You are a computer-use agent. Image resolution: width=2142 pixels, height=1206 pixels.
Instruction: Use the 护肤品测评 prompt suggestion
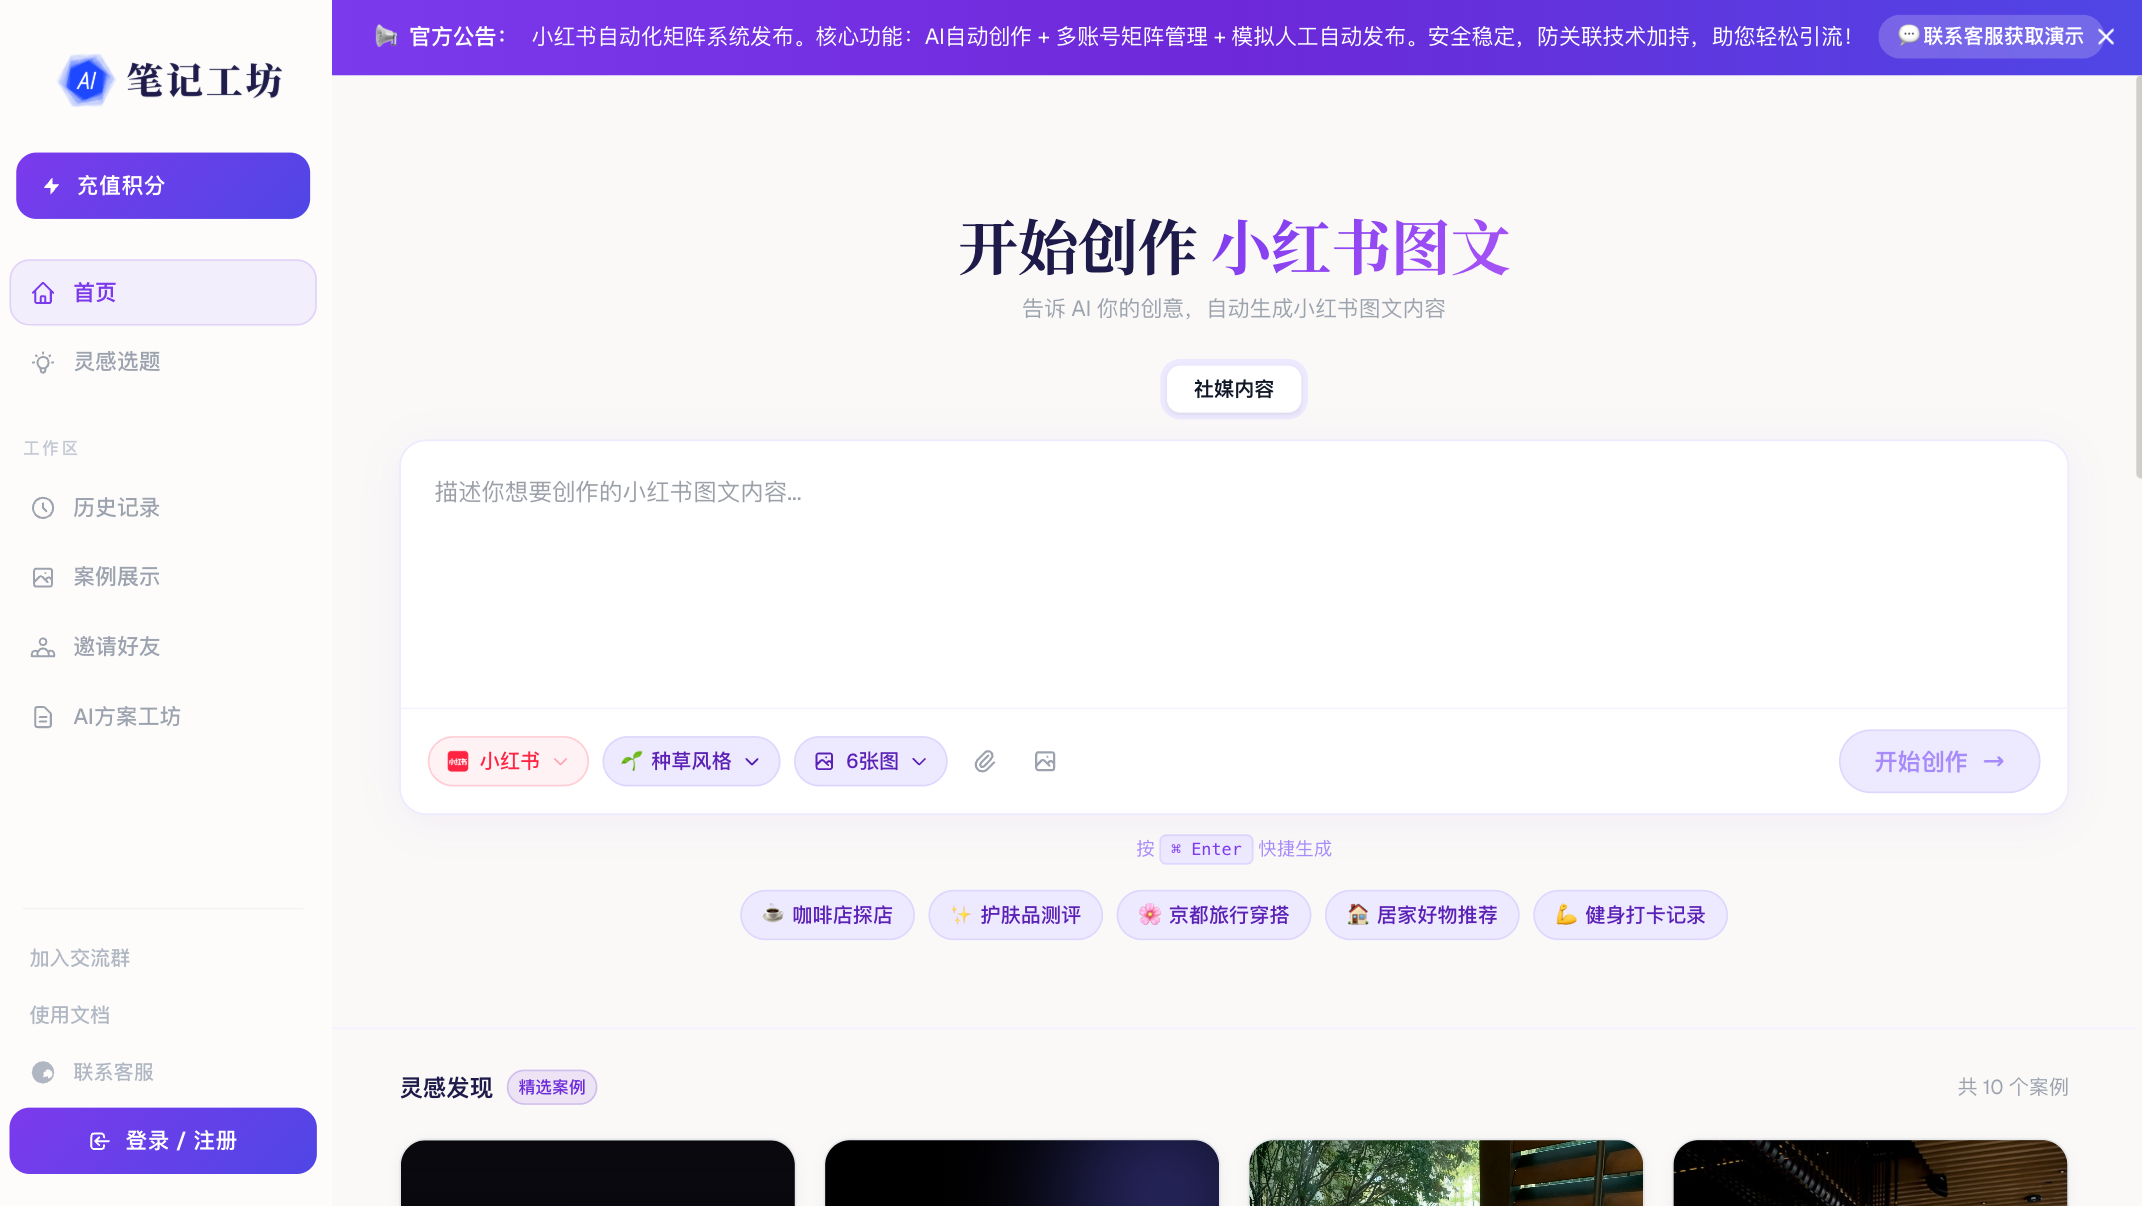1015,915
